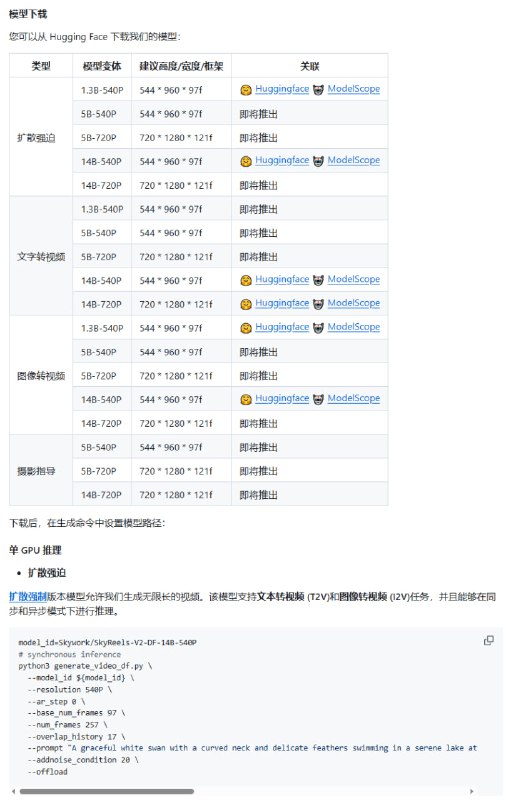Click ModelScope cat icon in image-to-video 1.3B-540P row

(318, 328)
